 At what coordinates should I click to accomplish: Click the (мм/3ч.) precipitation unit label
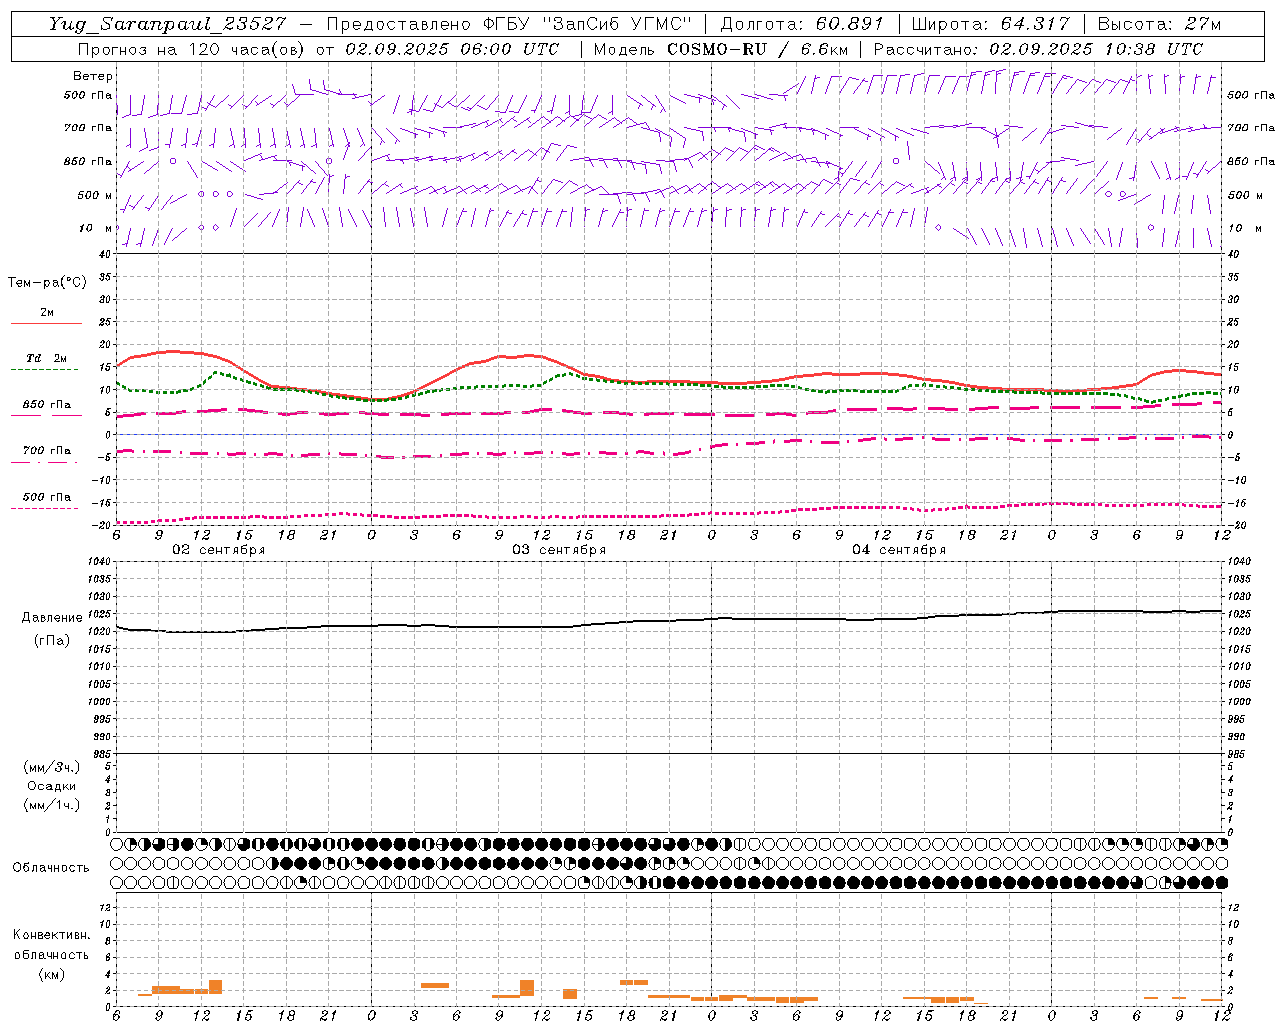point(52,767)
